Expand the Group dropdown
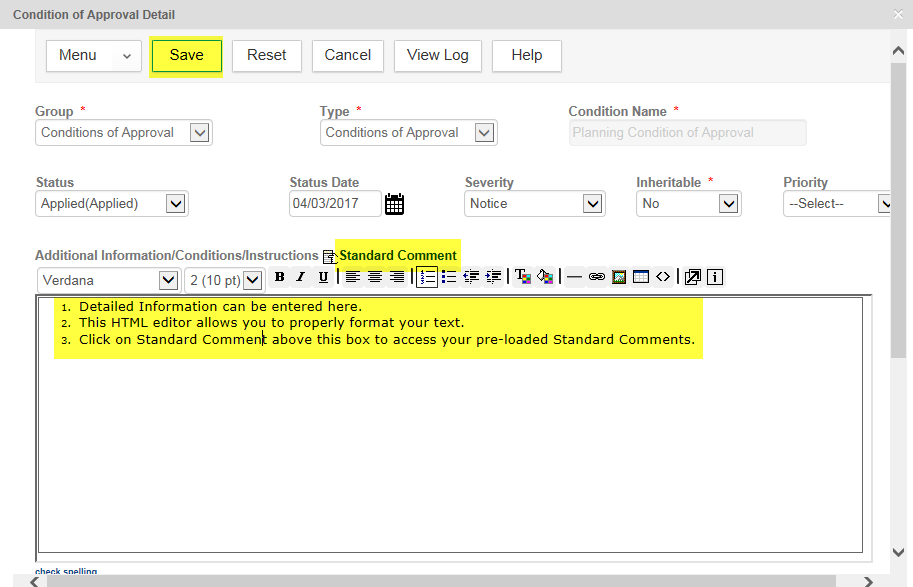This screenshot has height=587, width=913. pyautogui.click(x=199, y=133)
